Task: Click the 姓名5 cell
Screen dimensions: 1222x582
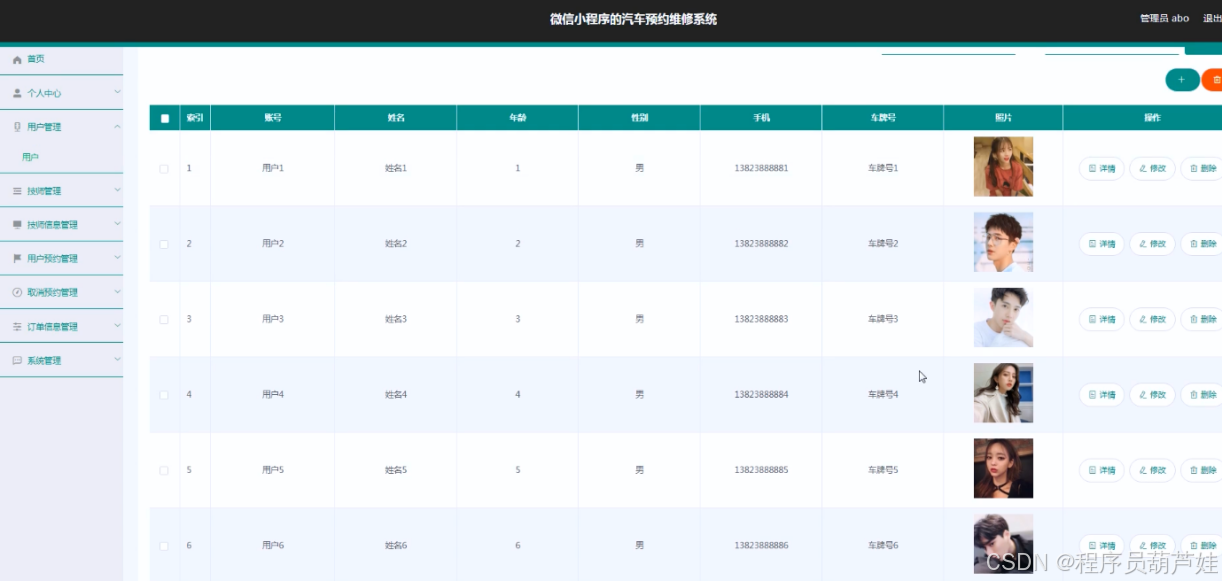Action: tap(396, 470)
